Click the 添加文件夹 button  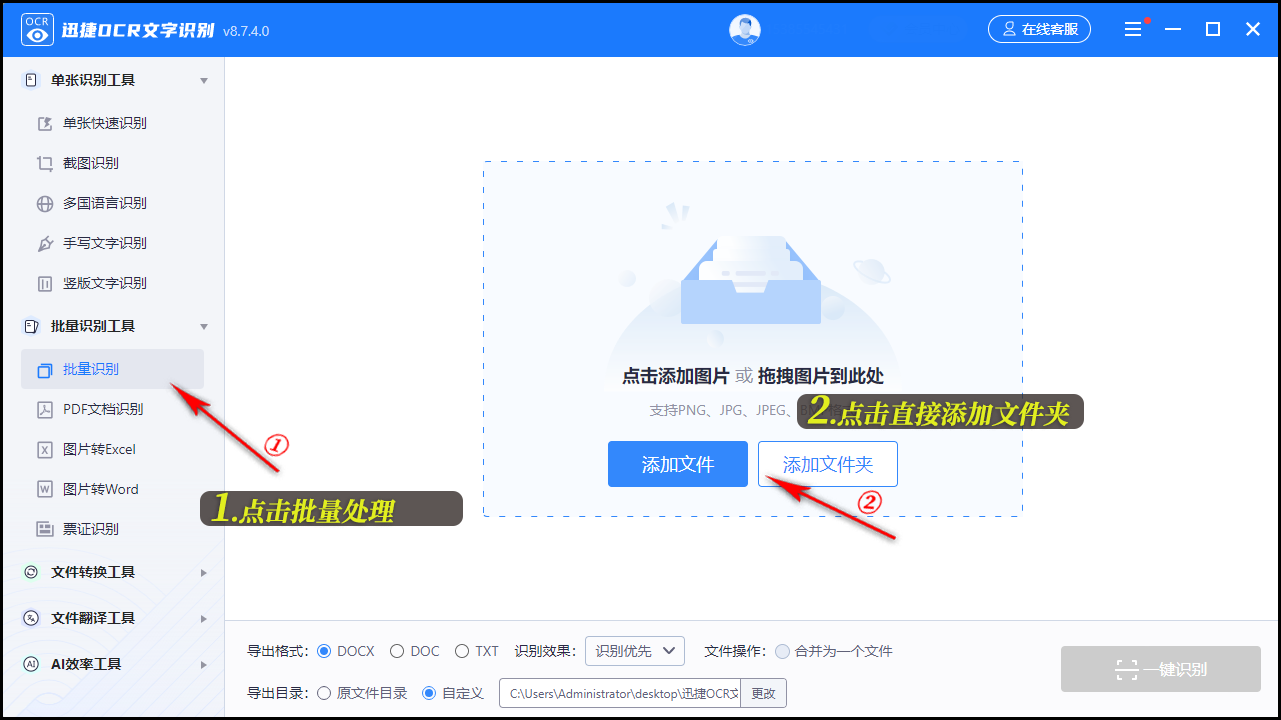[828, 464]
